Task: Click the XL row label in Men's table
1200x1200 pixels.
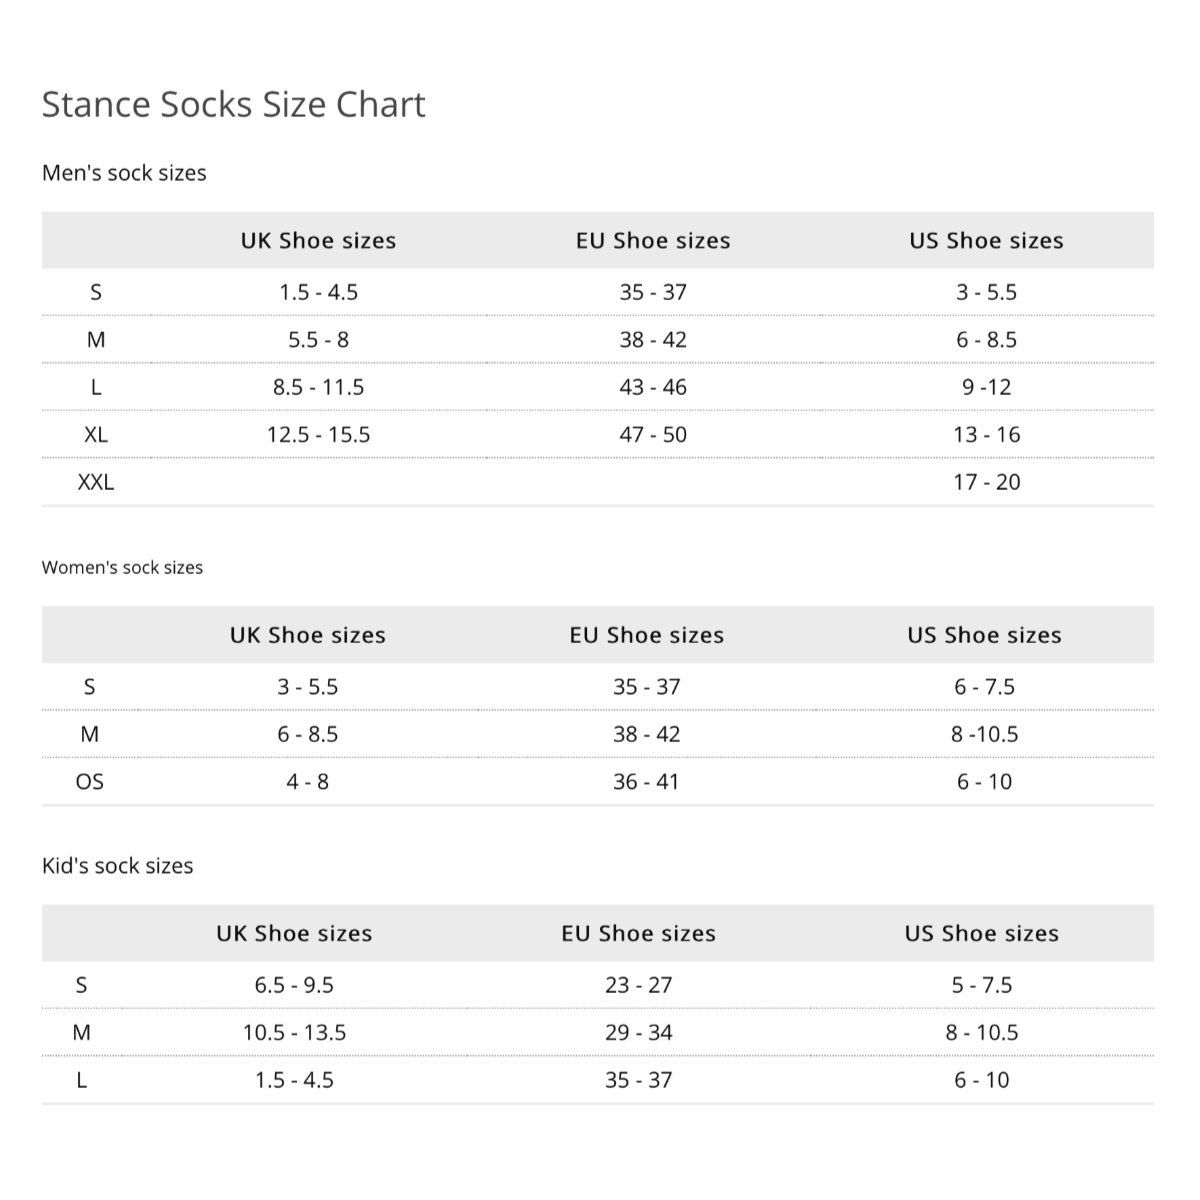Action: pyautogui.click(x=96, y=435)
